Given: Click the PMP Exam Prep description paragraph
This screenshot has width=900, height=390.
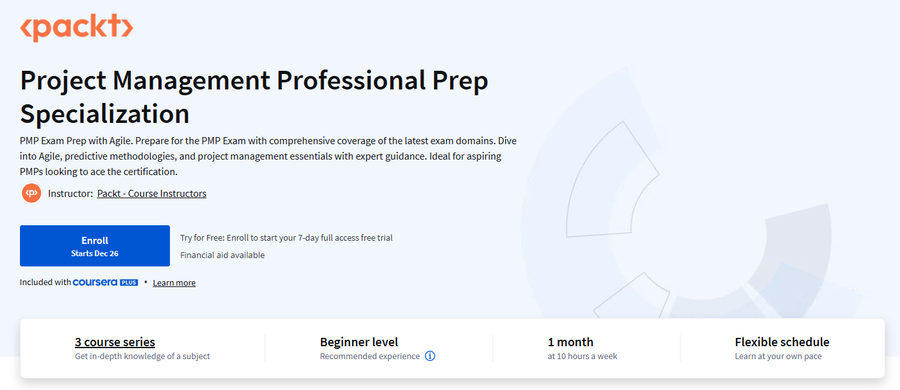Looking at the screenshot, I should pos(269,156).
